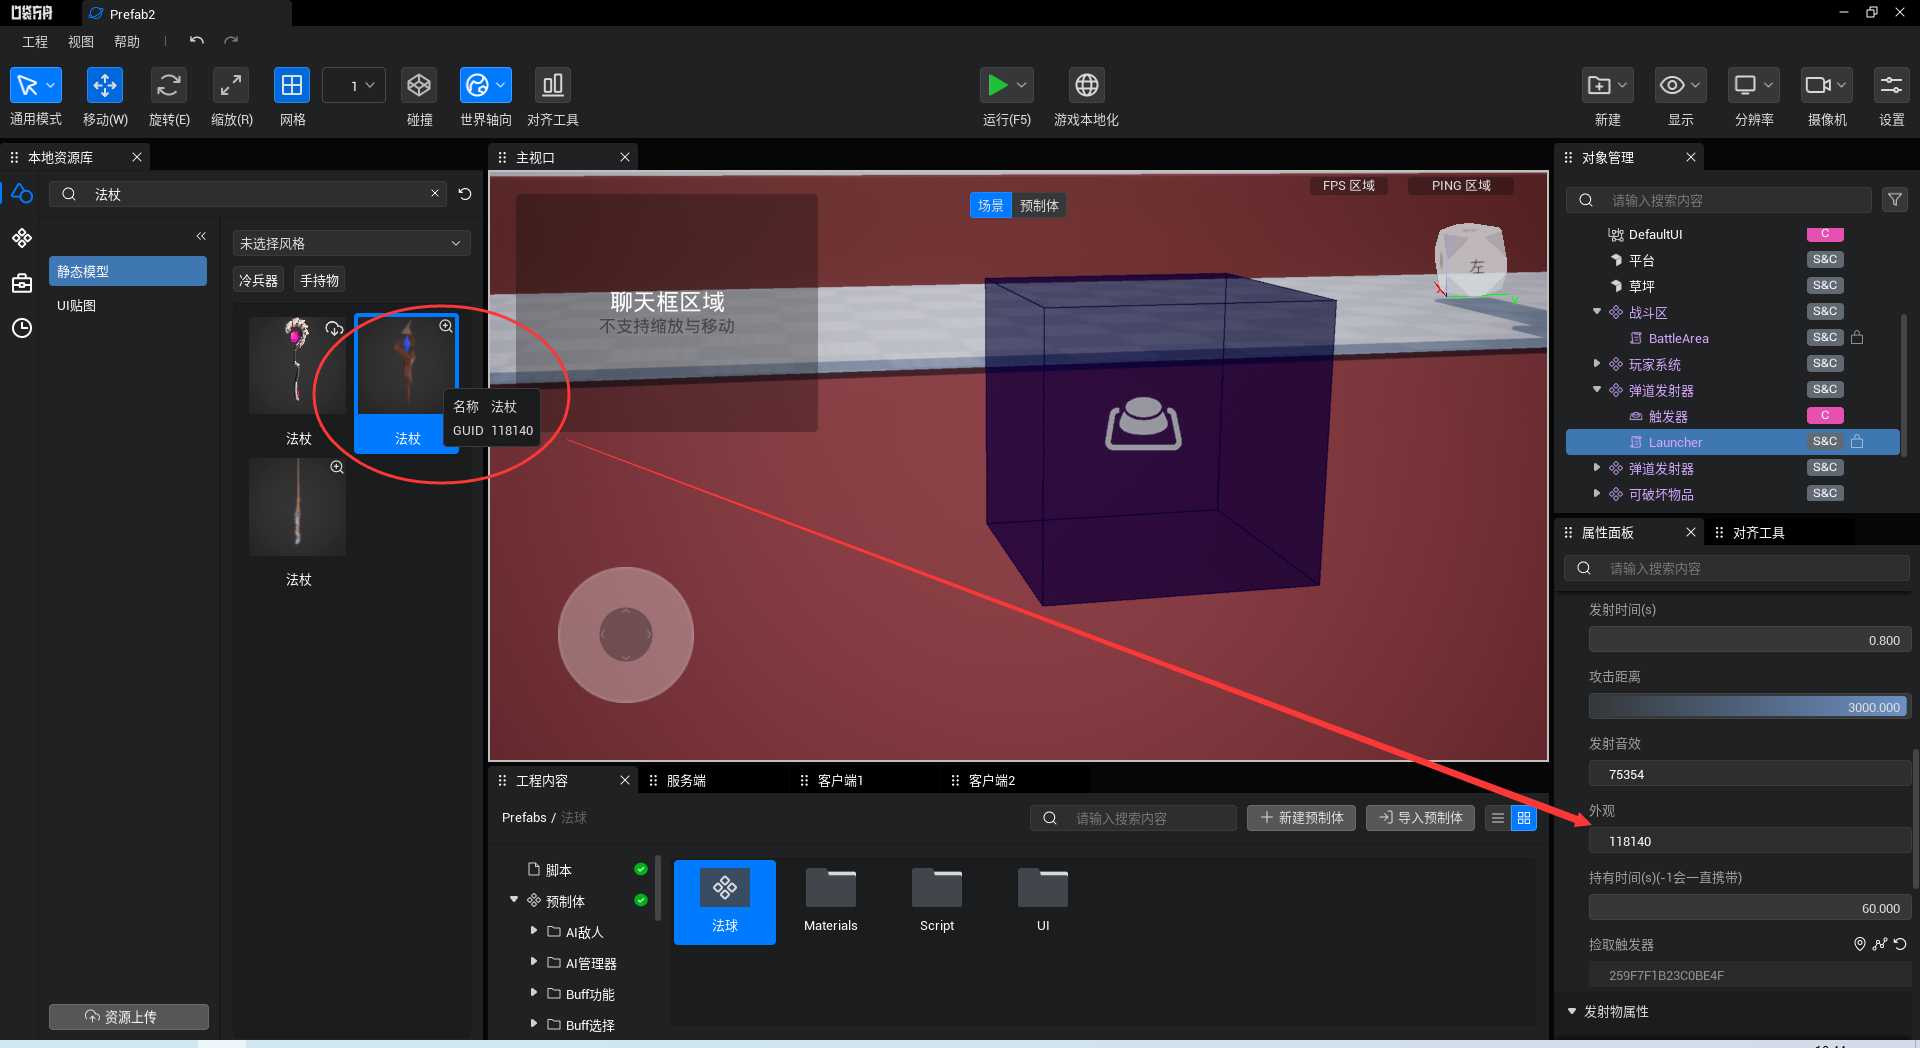Switch project content to list view
Viewport: 1920px width, 1048px height.
click(x=1498, y=818)
